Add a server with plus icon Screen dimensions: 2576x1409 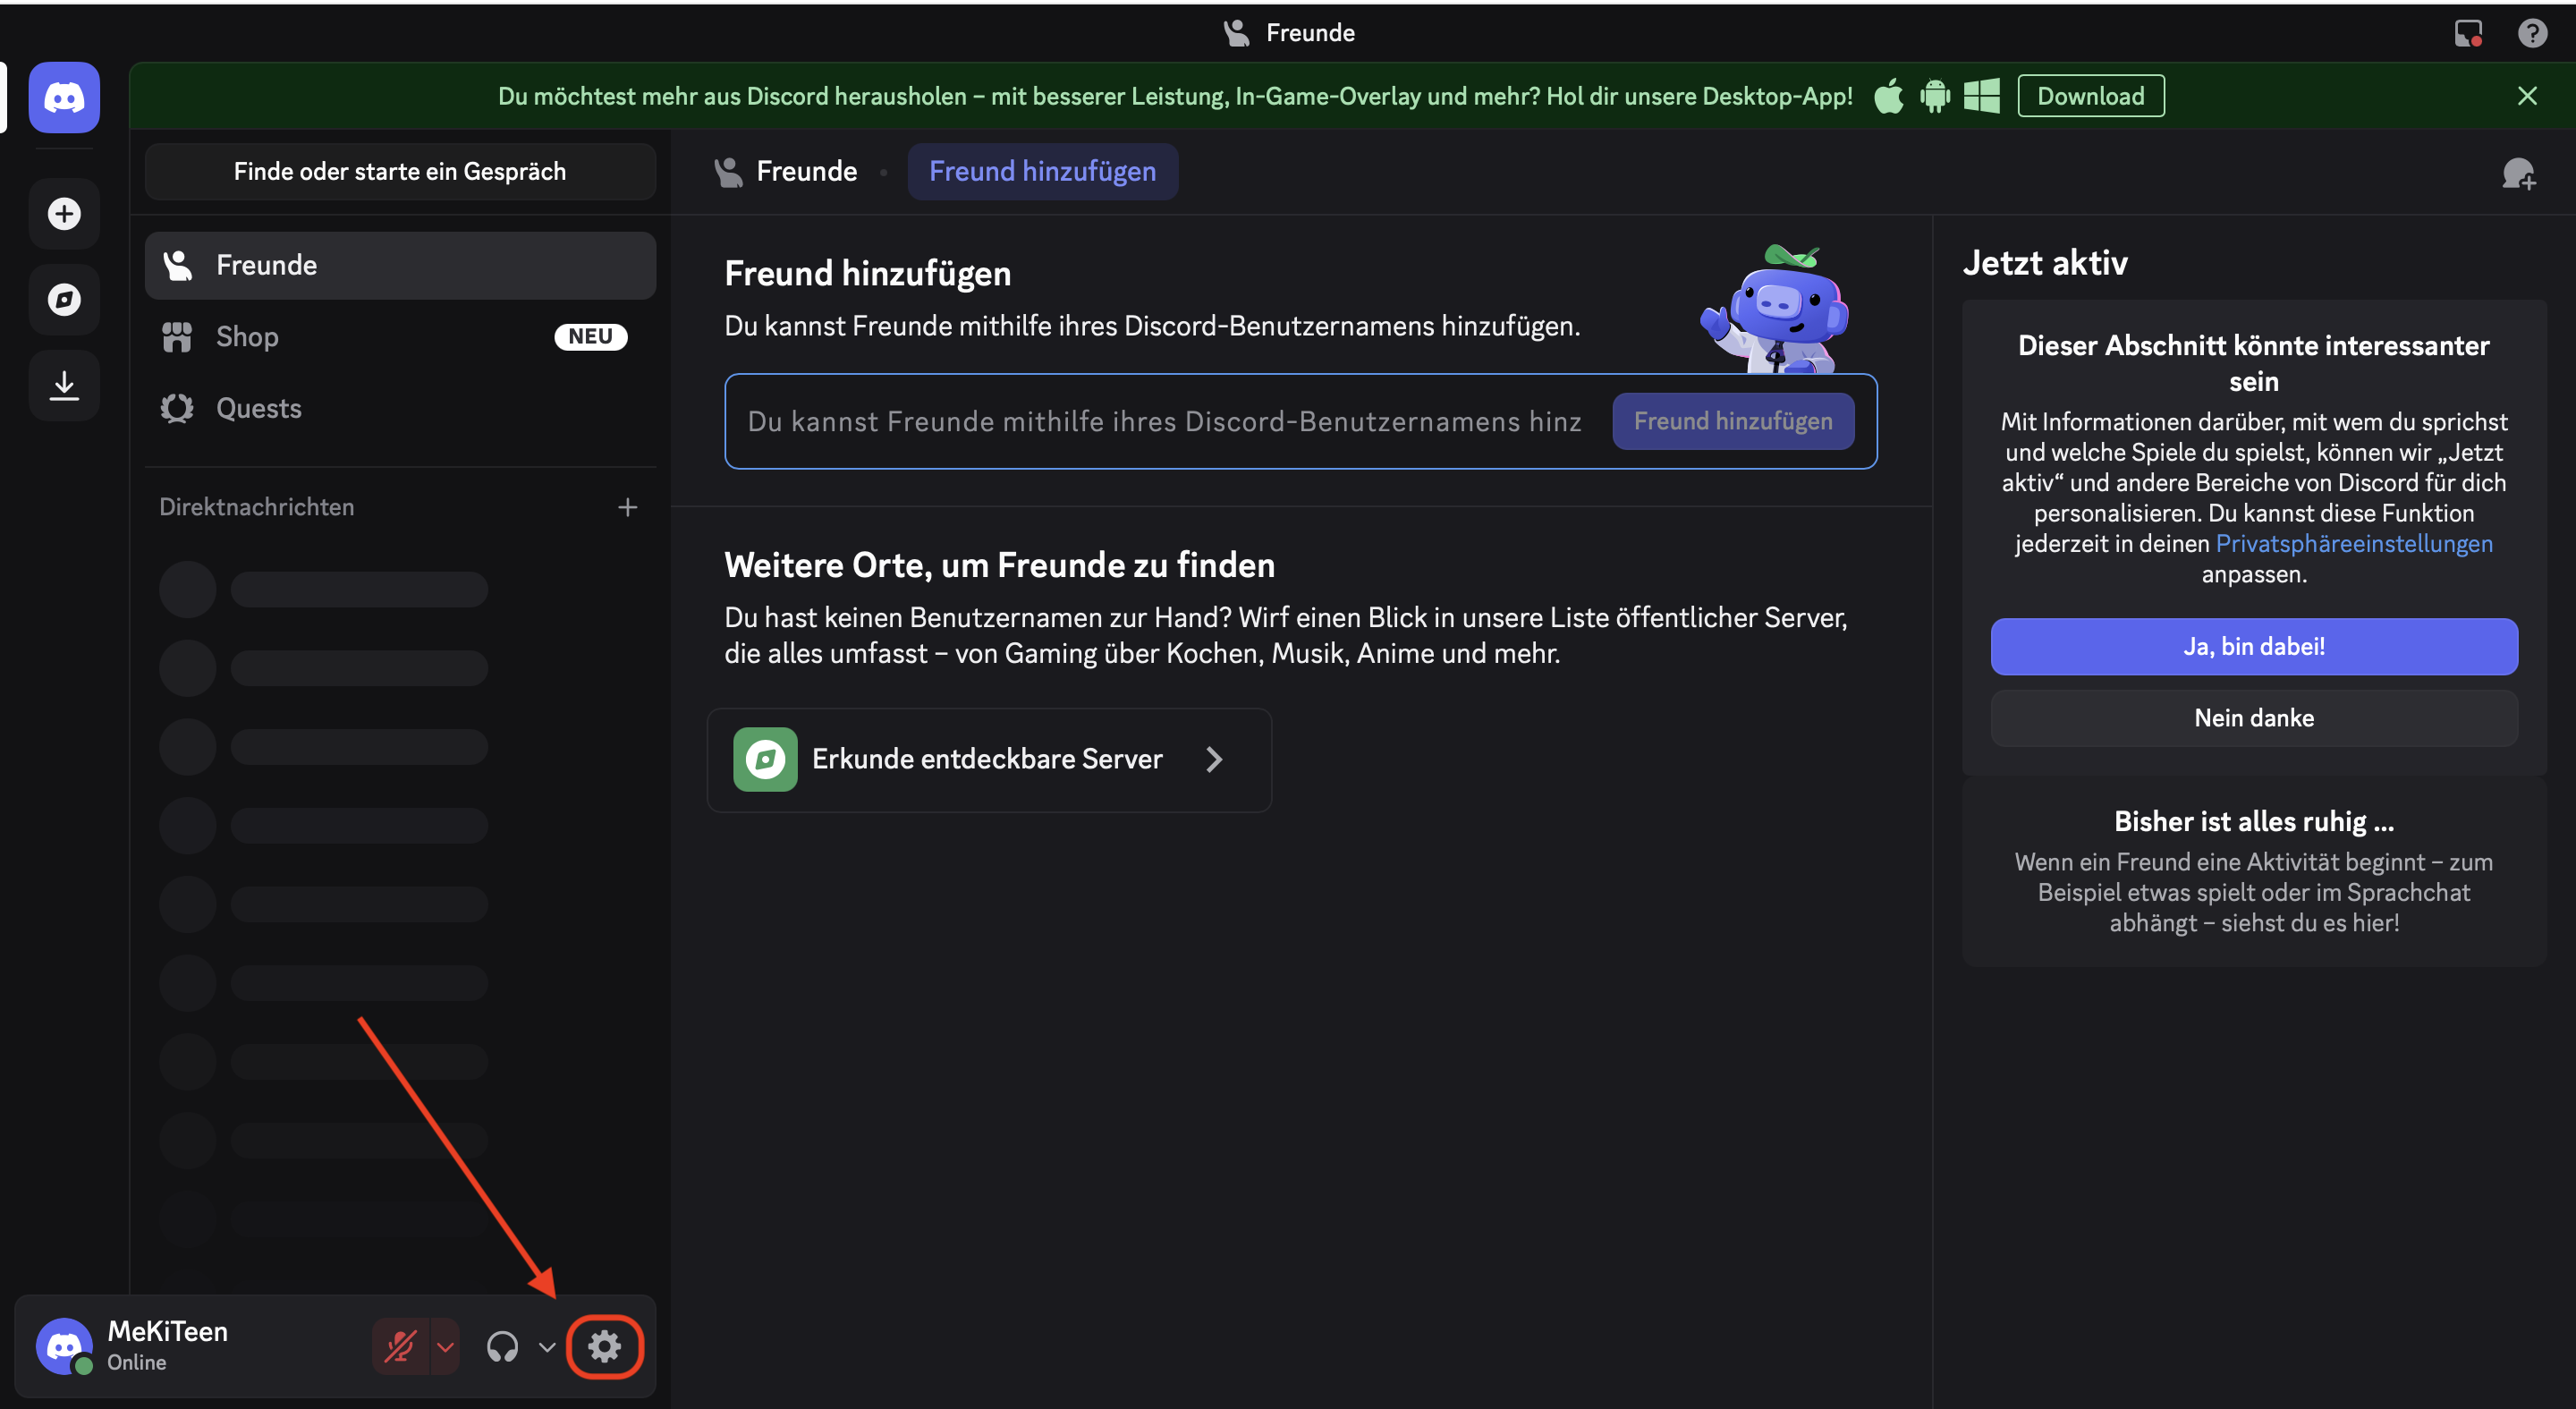point(64,214)
